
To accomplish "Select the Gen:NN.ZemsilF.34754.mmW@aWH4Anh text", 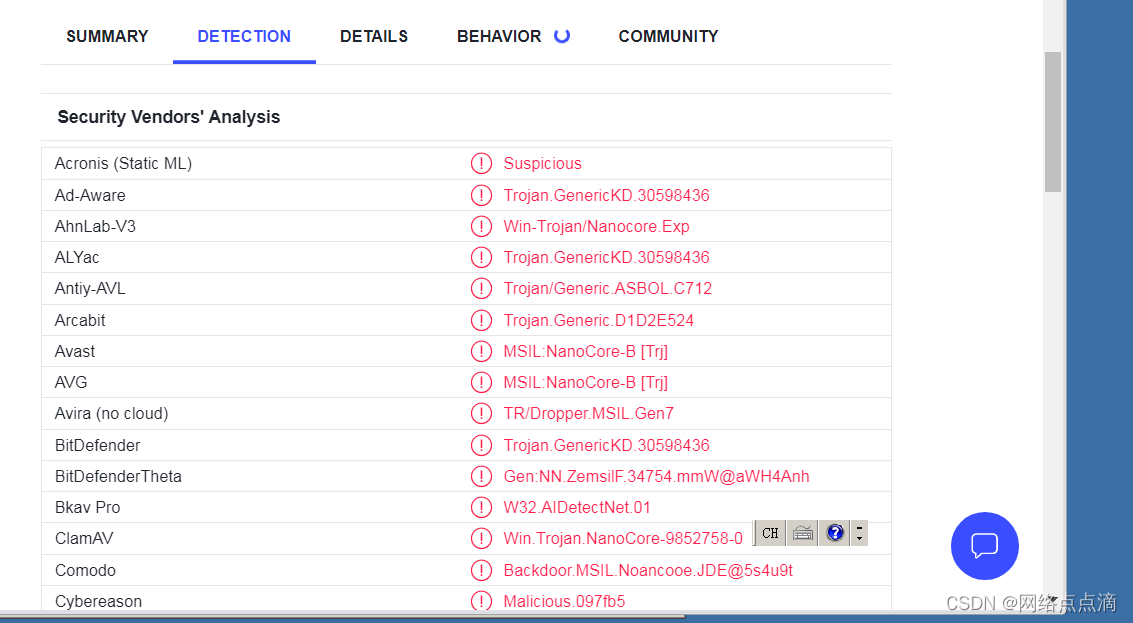I will 656,476.
